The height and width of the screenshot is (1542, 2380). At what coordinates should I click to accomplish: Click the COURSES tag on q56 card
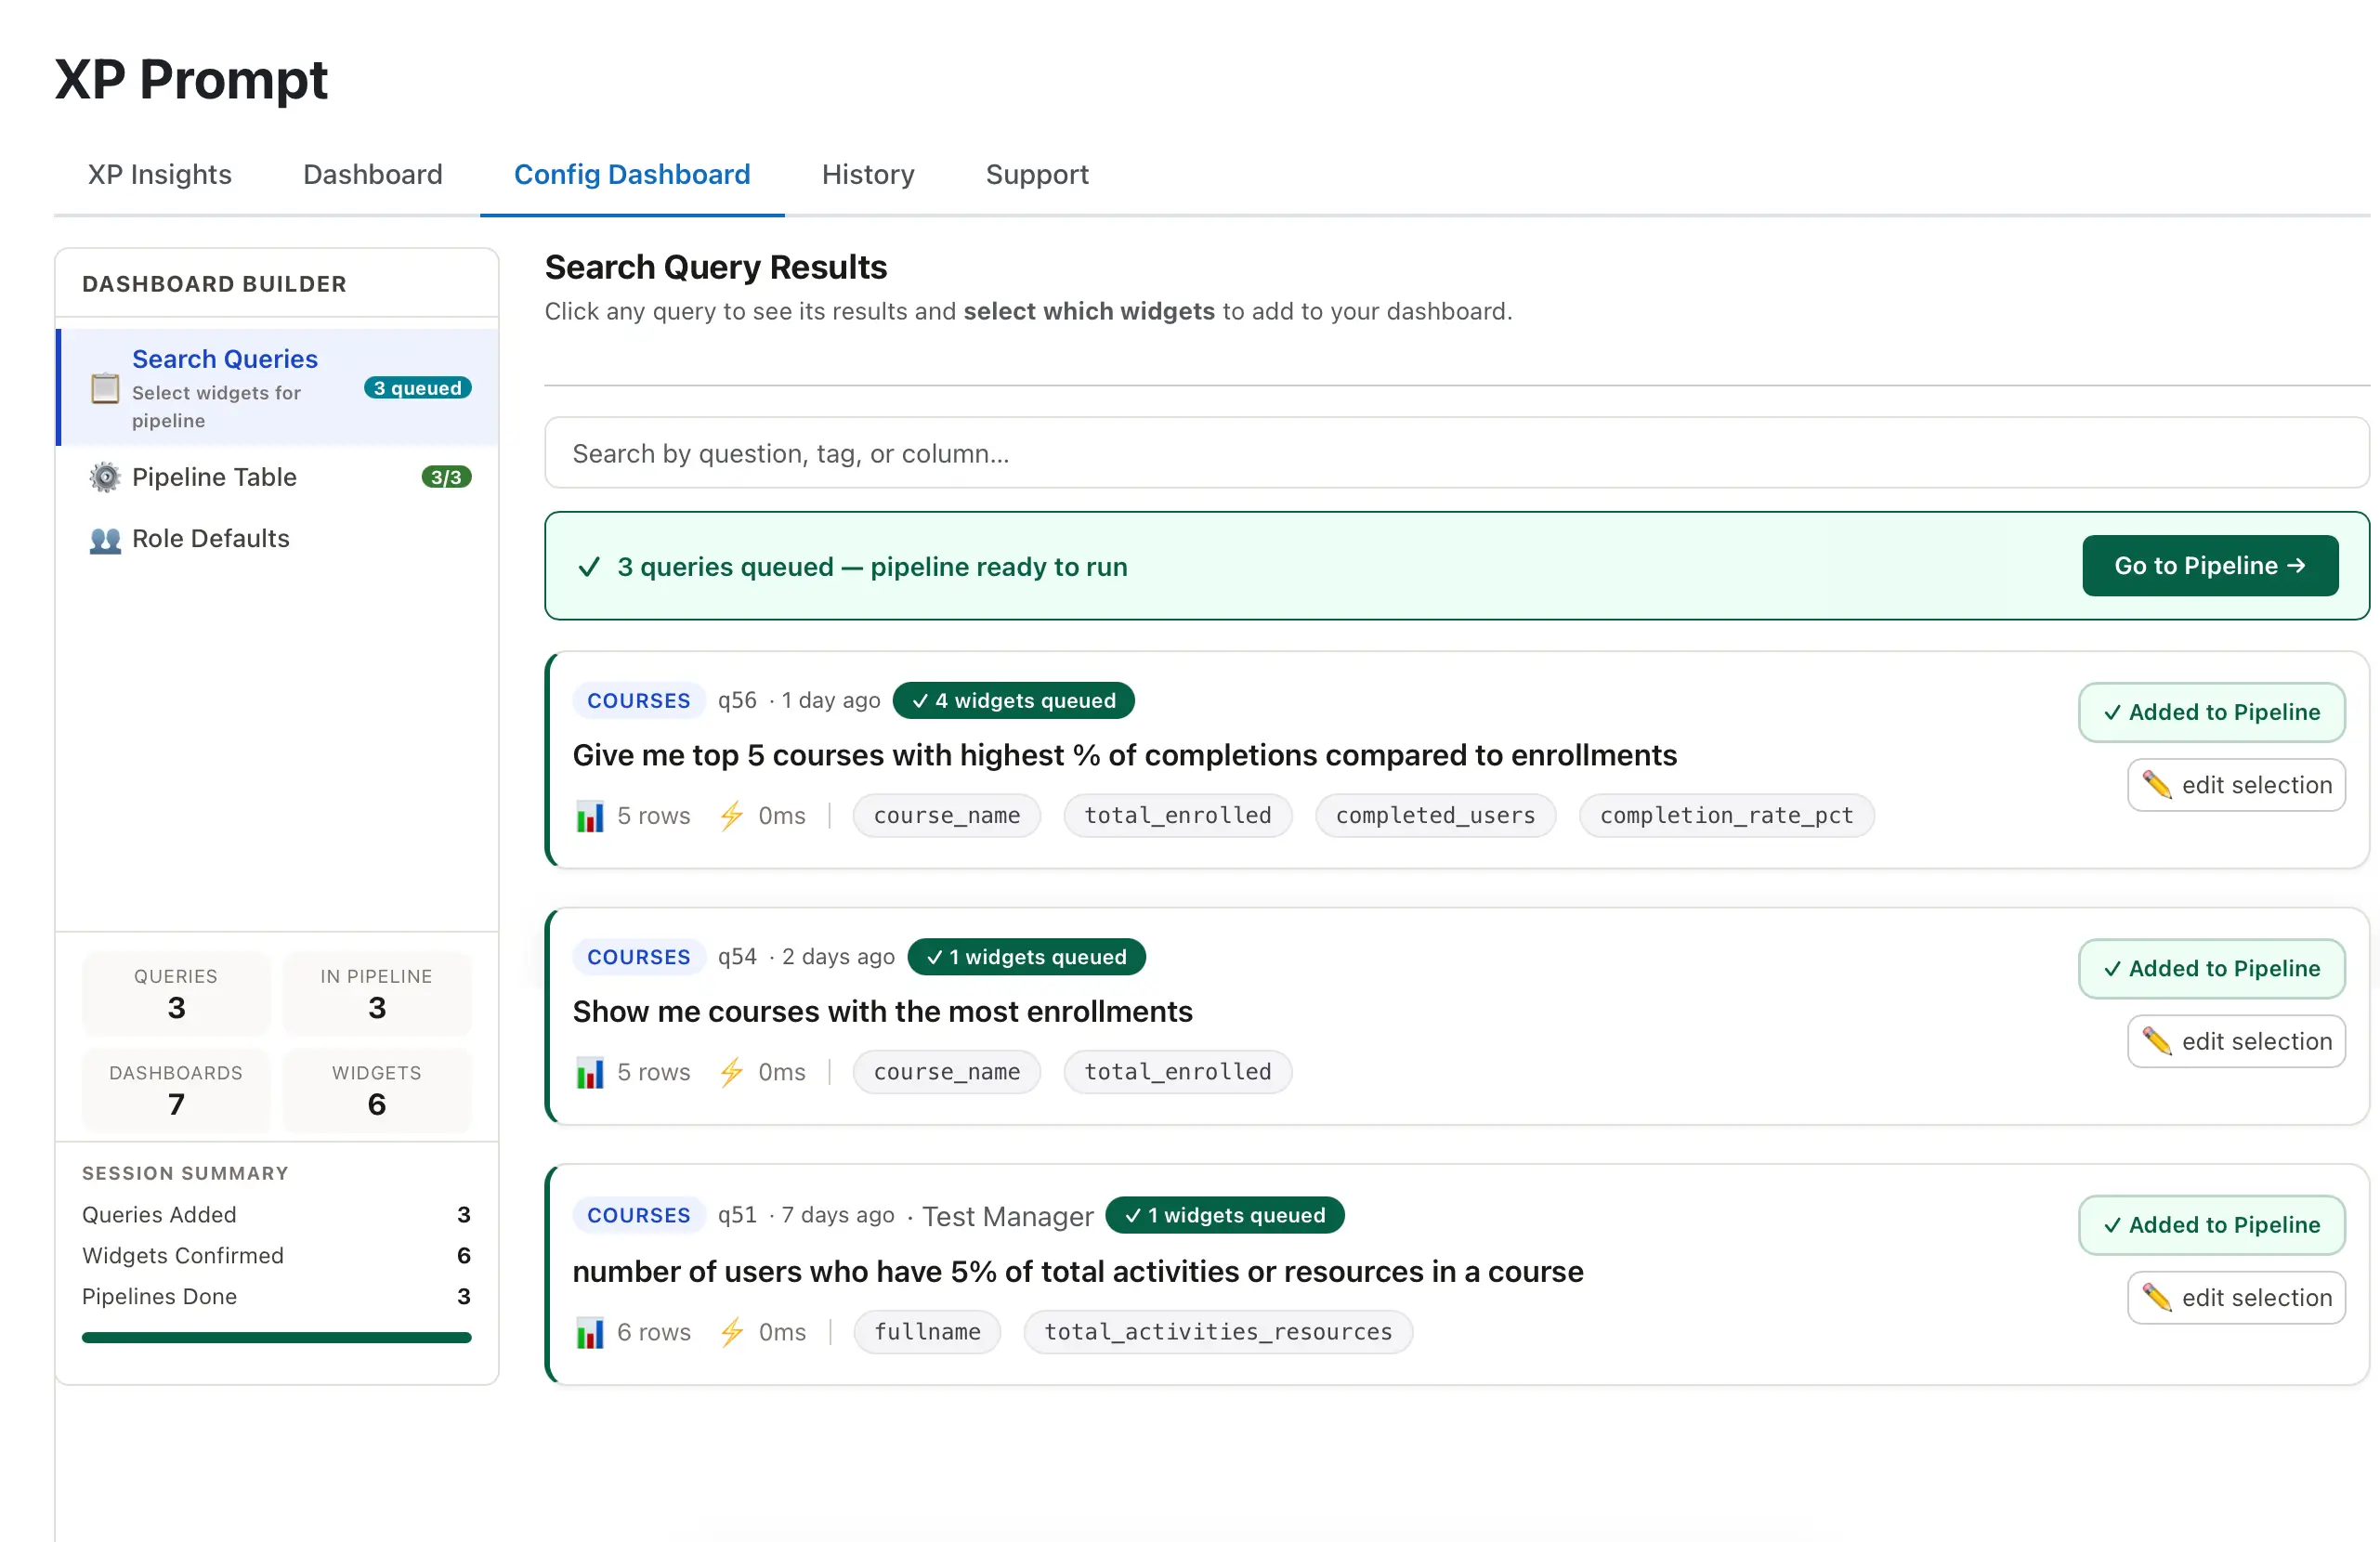point(639,701)
